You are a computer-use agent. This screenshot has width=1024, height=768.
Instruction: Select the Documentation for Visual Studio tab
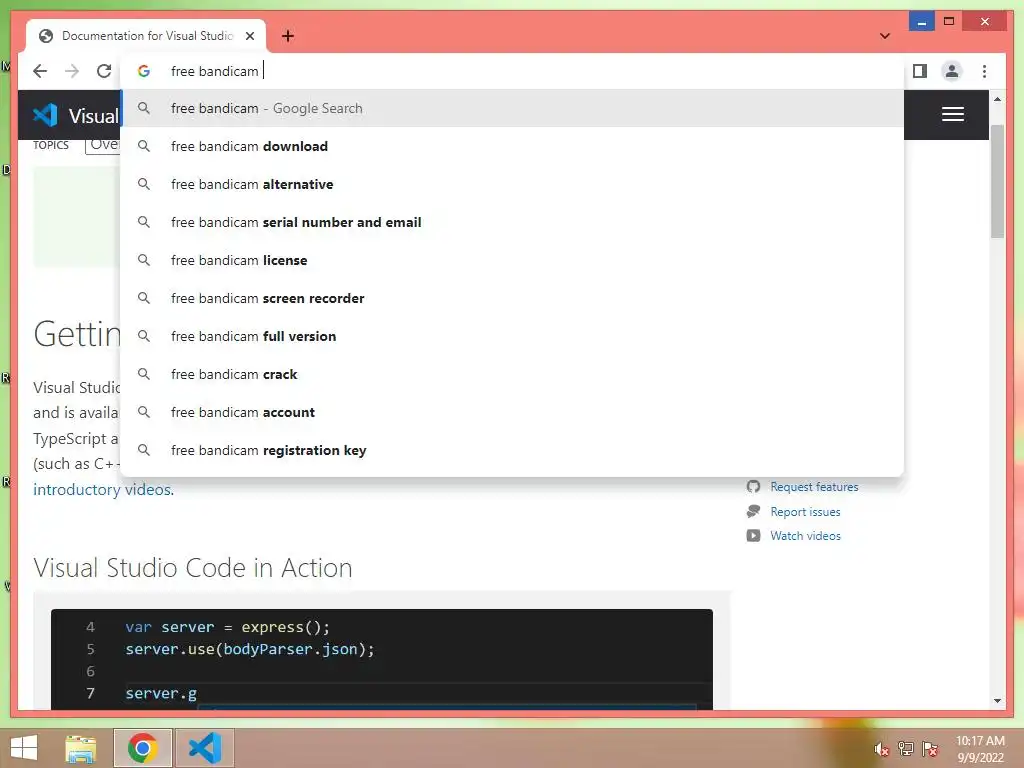coord(146,36)
